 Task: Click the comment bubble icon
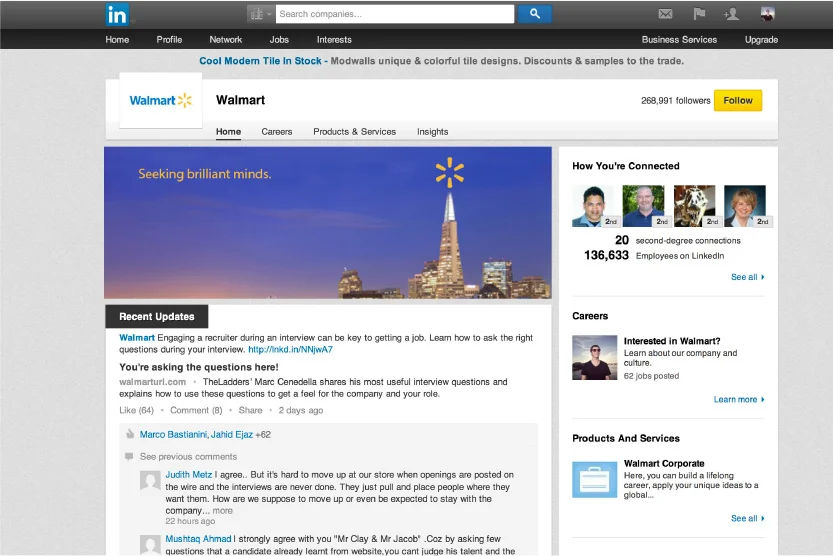click(x=129, y=457)
